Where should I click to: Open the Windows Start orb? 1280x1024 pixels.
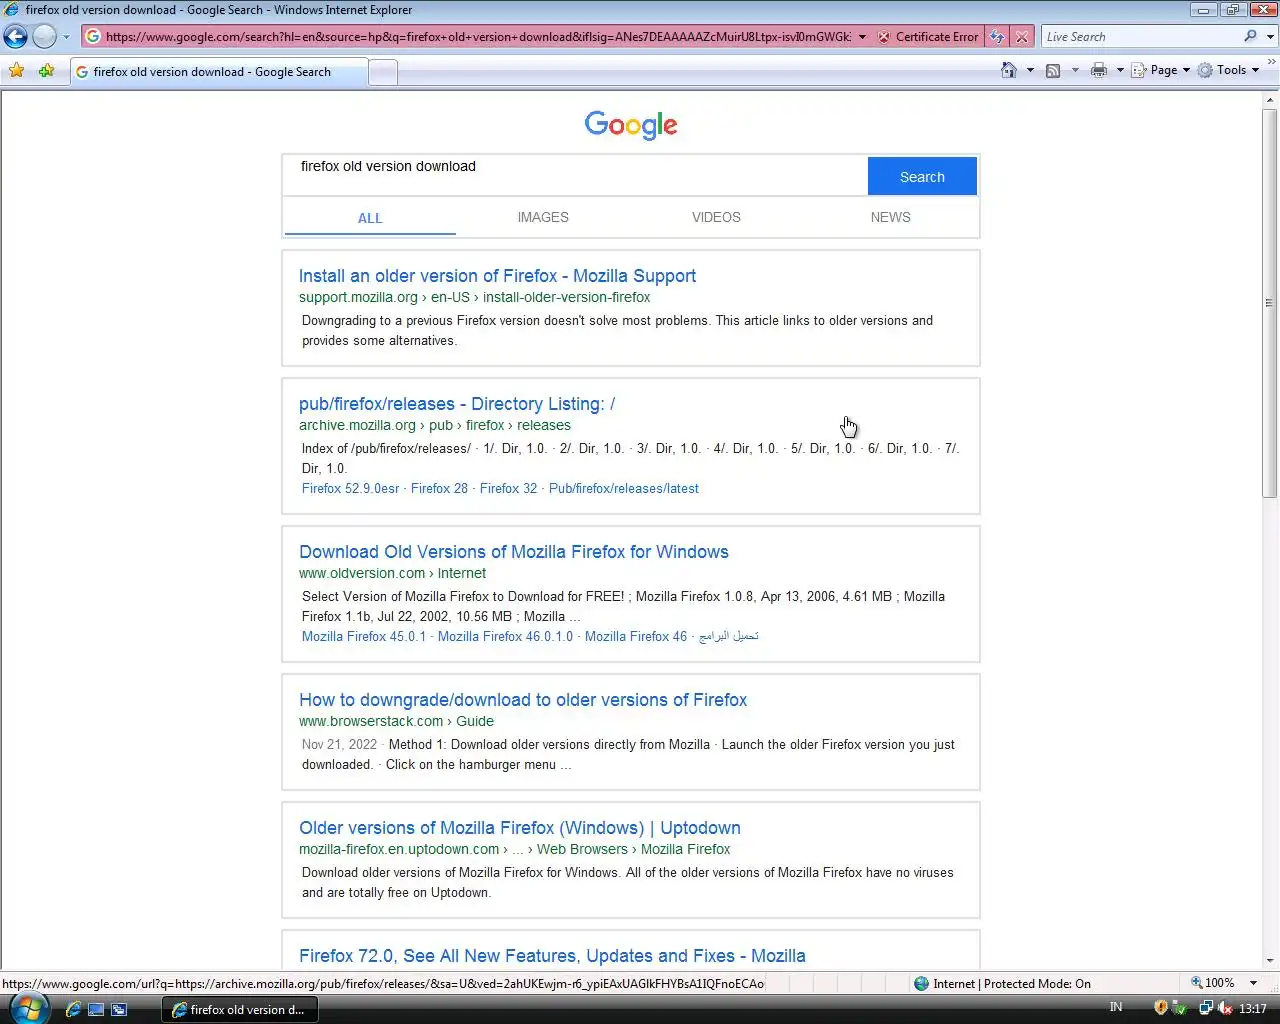tap(27, 1008)
